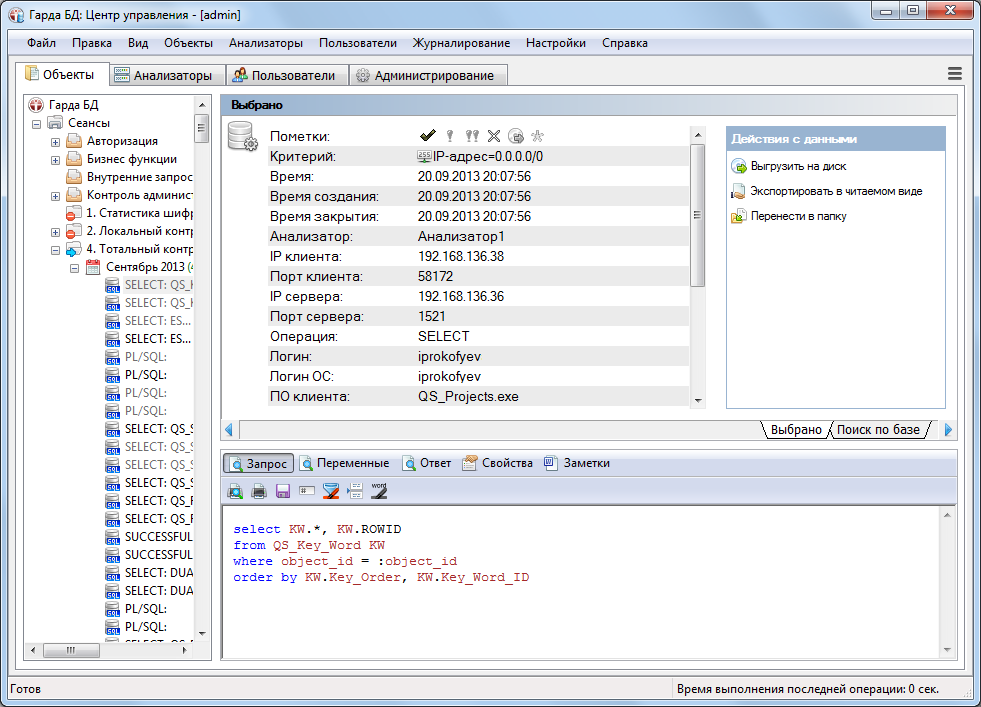
Task: Collapse the Сентябрь 2013 tree node
Action: click(x=74, y=267)
